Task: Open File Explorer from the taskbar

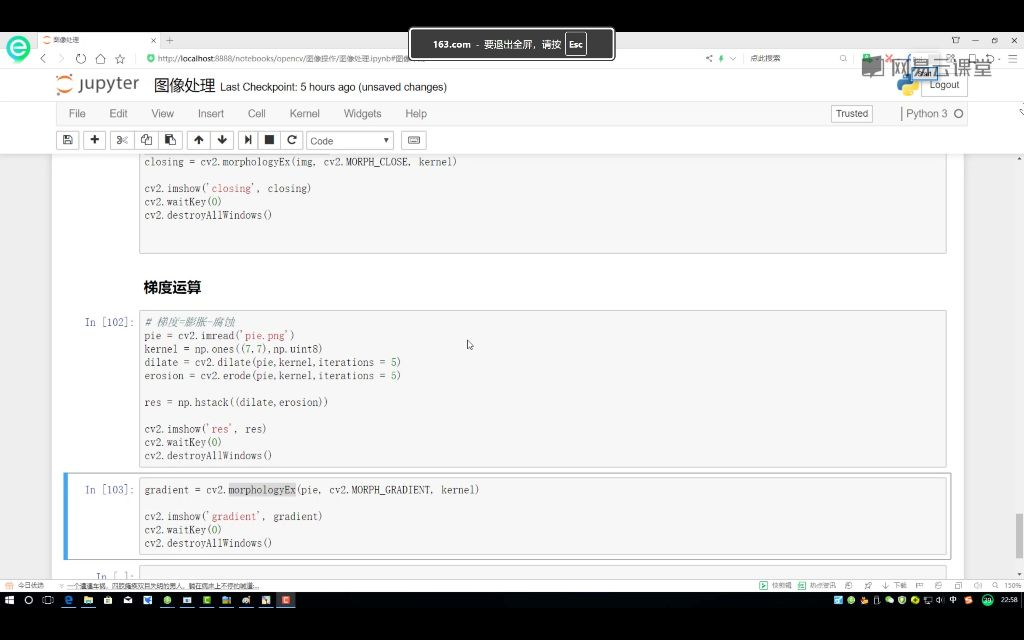Action: [x=88, y=600]
